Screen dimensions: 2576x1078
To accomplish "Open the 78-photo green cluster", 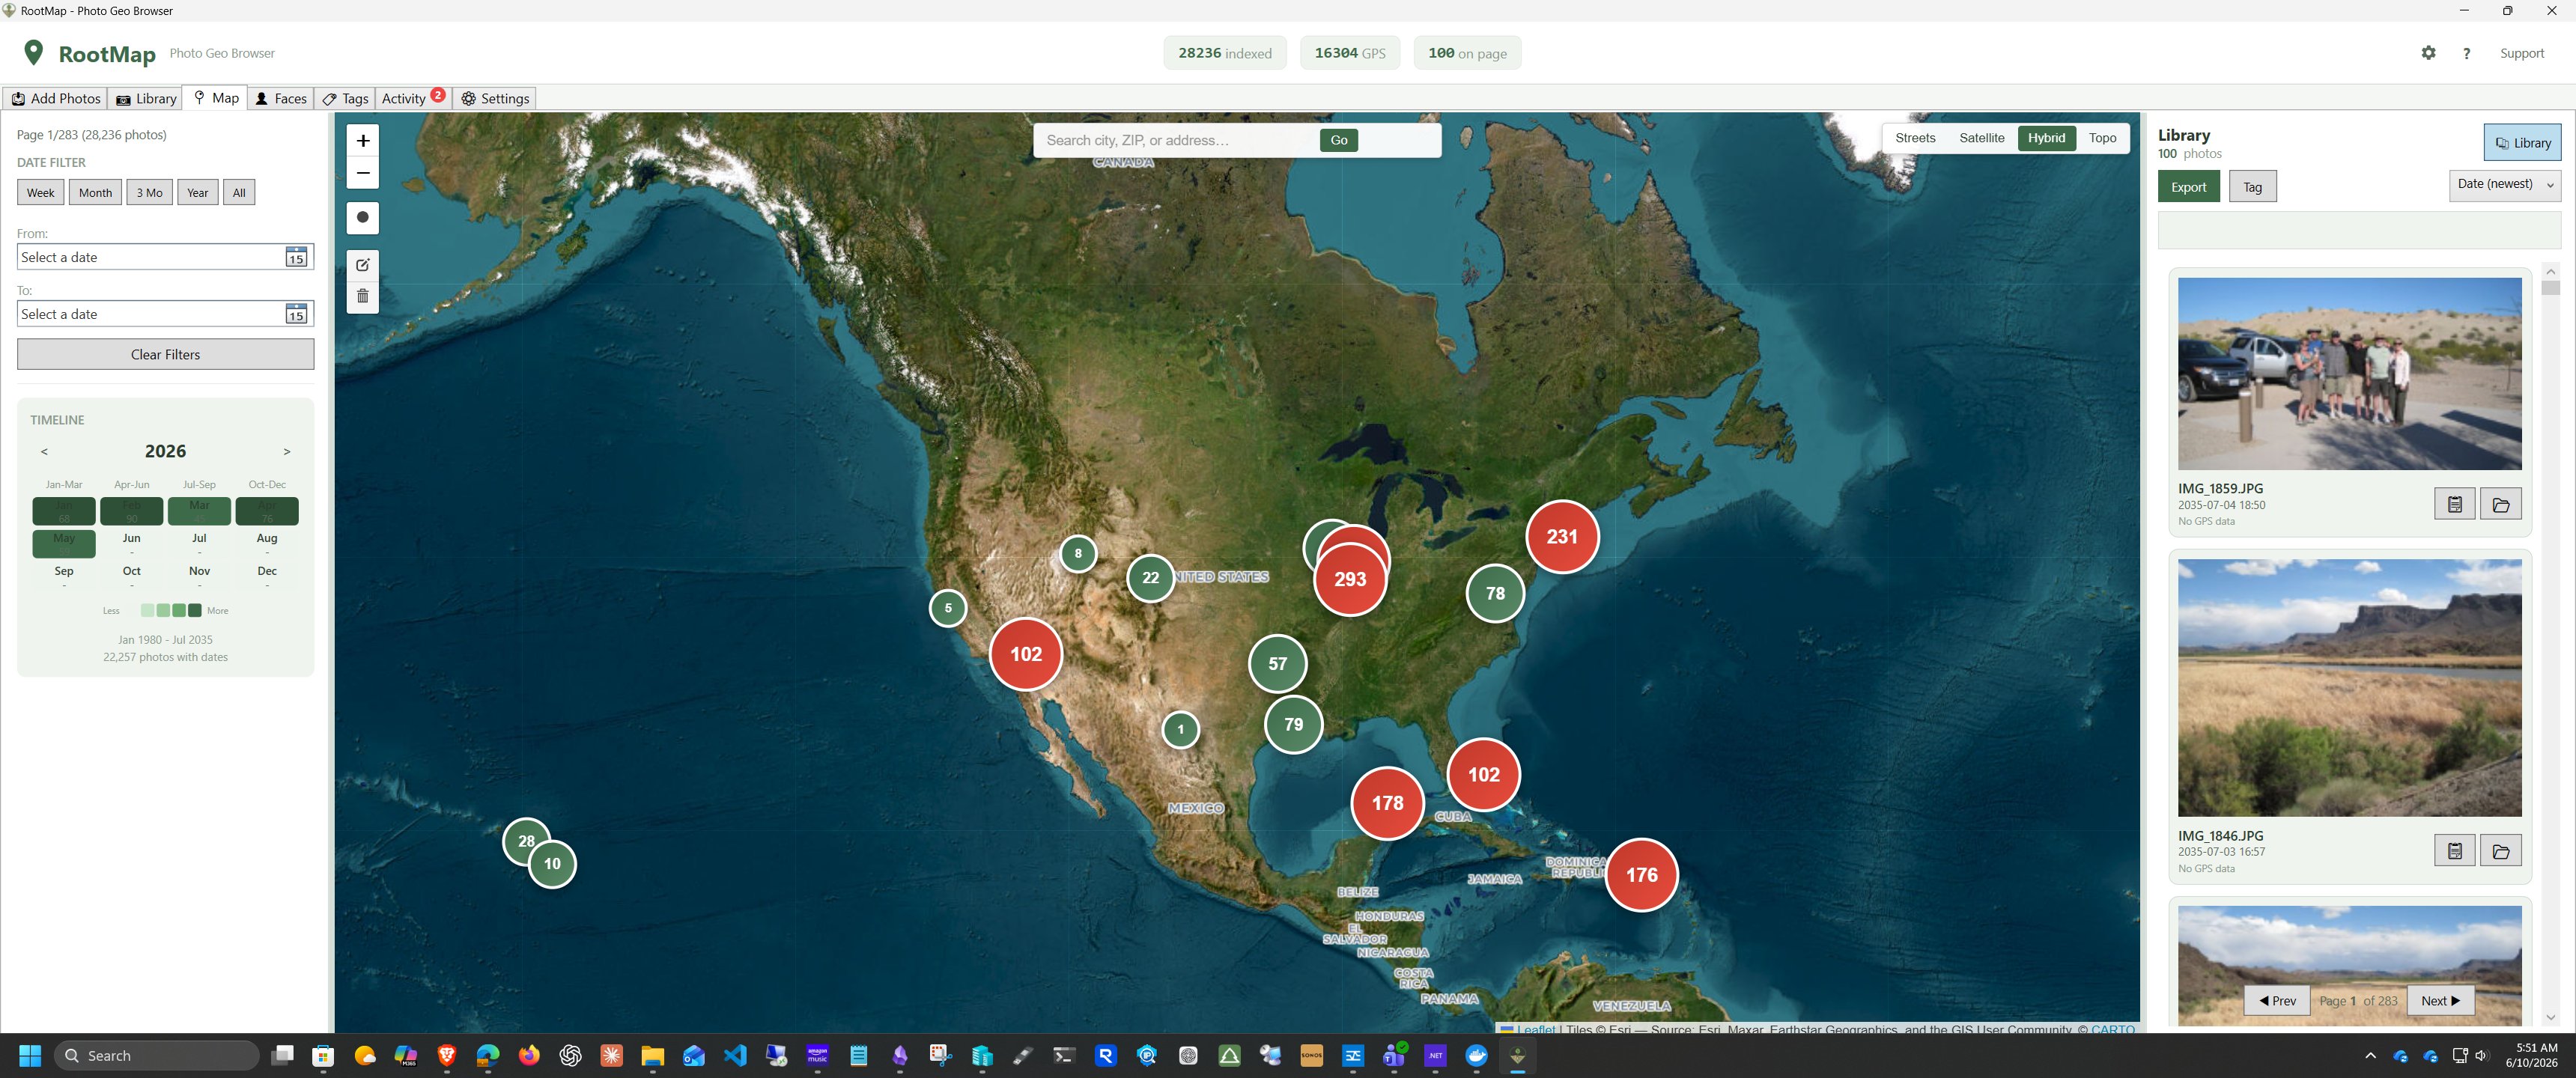I will [1495, 593].
